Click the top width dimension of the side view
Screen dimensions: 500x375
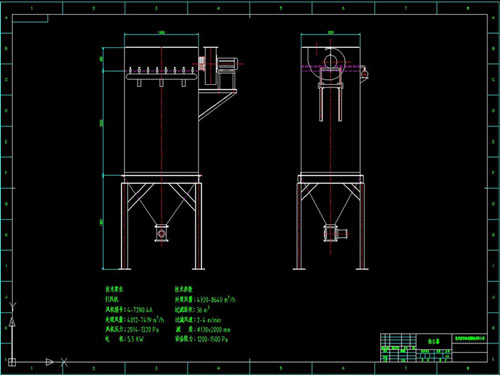331,33
